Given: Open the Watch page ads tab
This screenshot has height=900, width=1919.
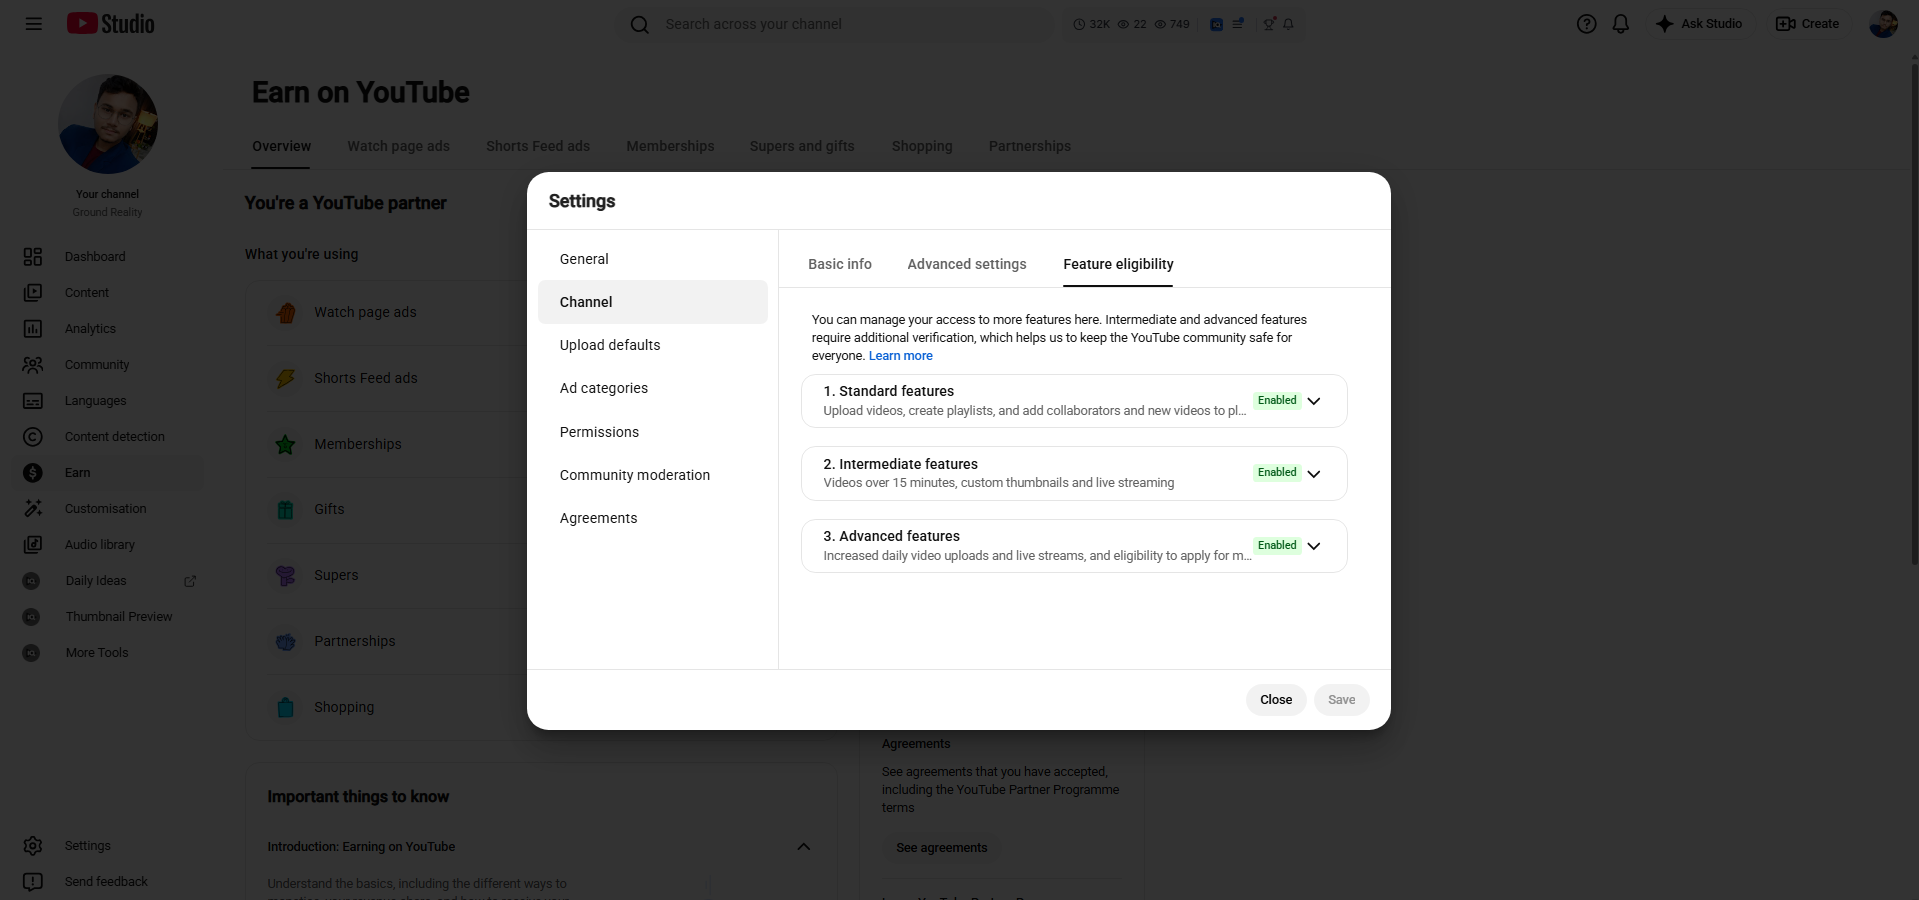Looking at the screenshot, I should tap(398, 146).
